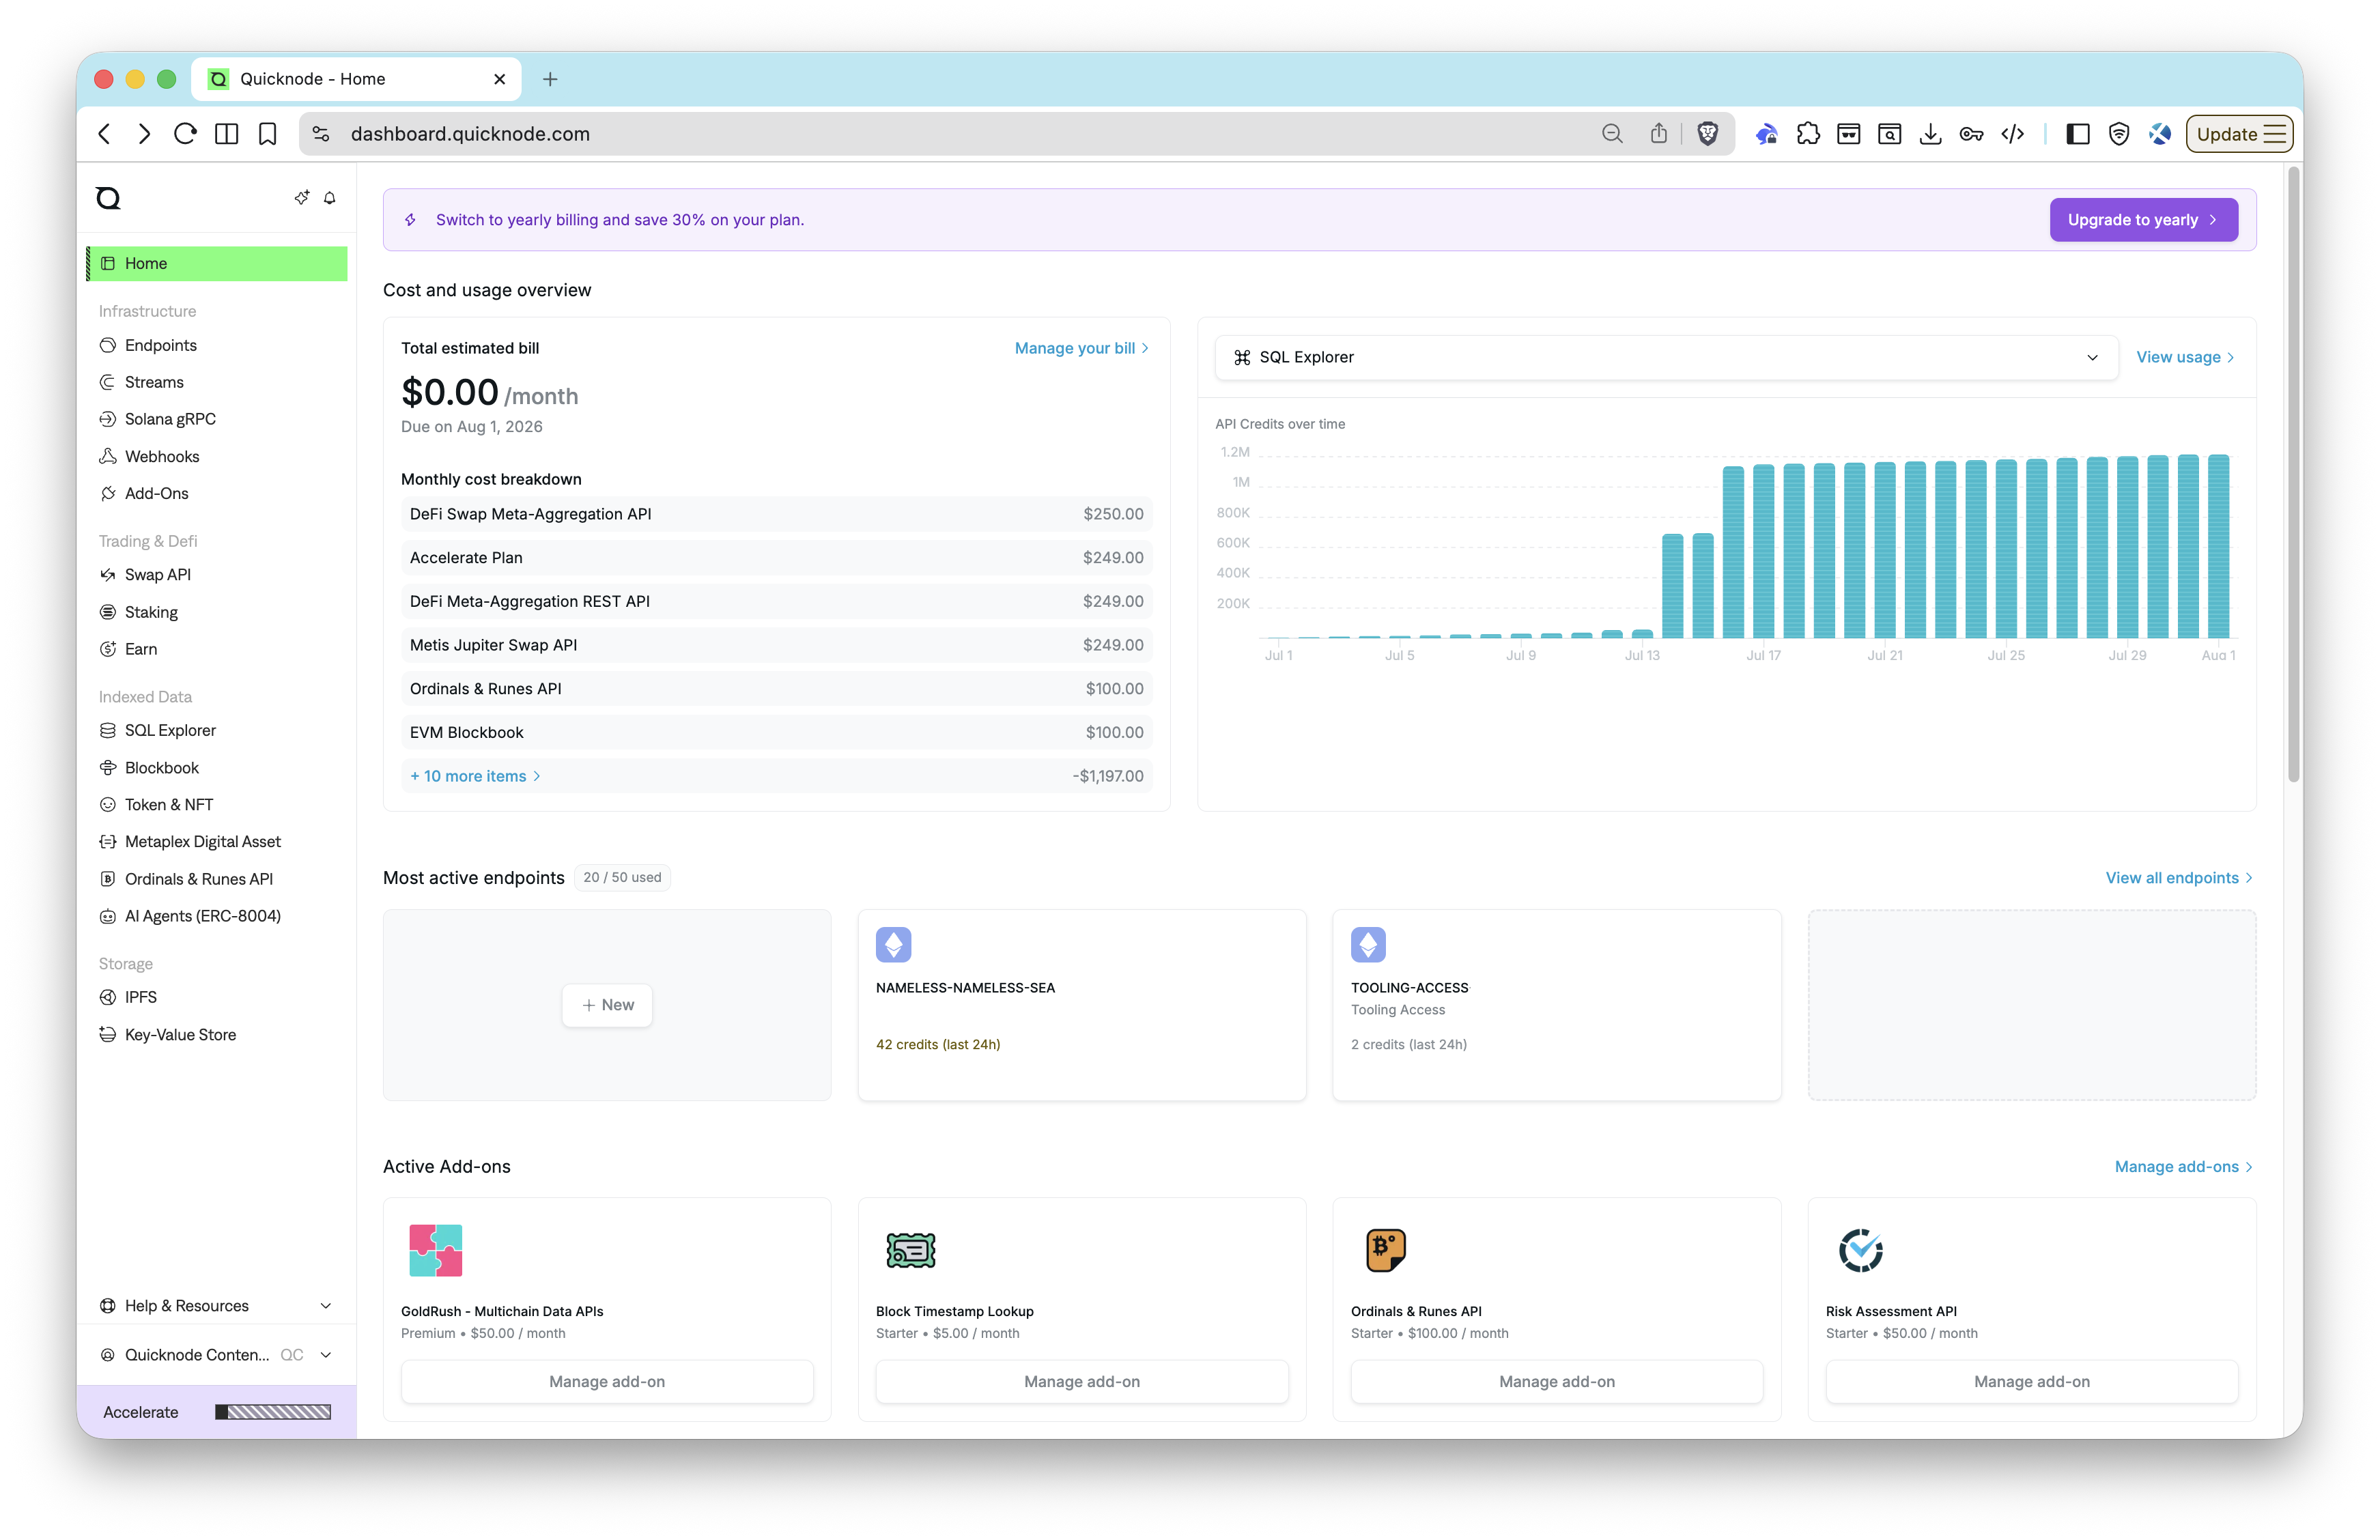Open Manage your bill link
The image size is (2380, 1540).
[x=1081, y=348]
